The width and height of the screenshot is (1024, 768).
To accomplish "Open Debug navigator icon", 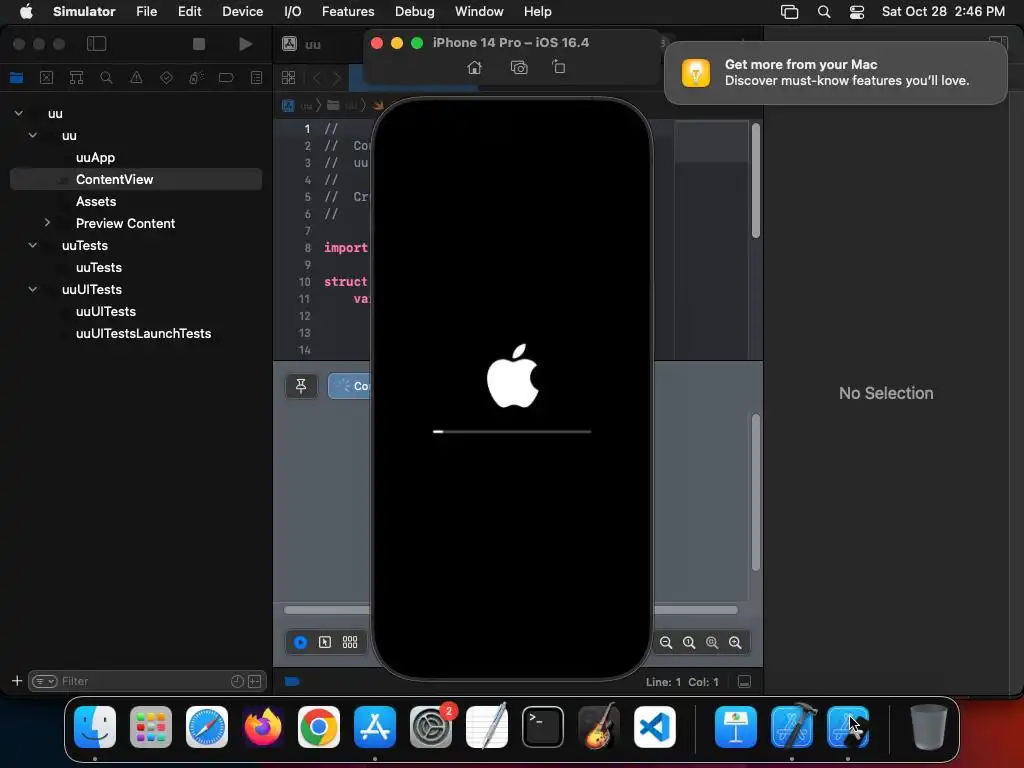I will (x=196, y=78).
